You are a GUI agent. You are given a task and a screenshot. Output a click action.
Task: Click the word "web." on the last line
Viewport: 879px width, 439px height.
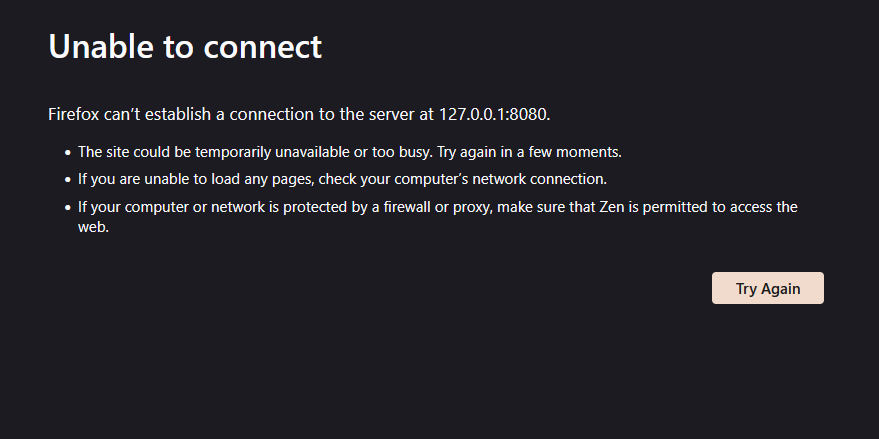tap(93, 227)
